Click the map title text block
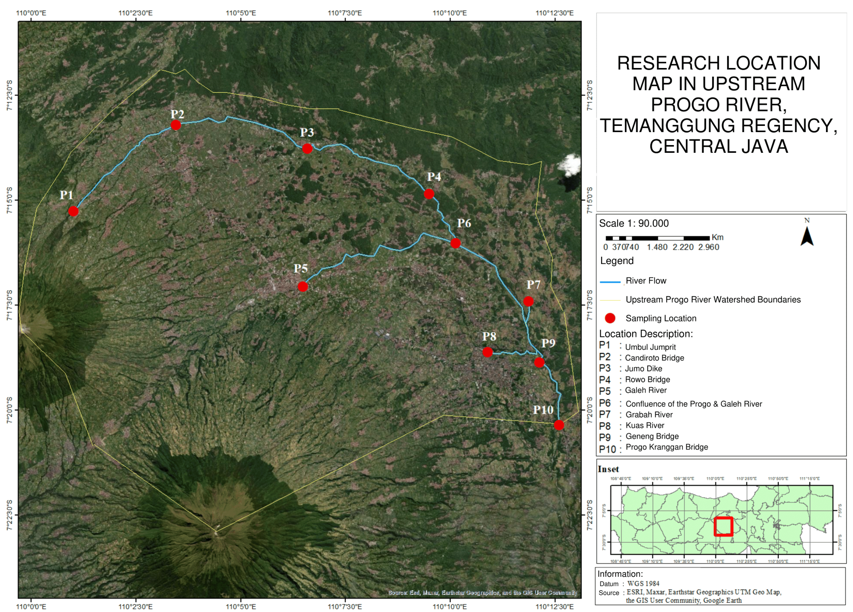 click(x=719, y=104)
